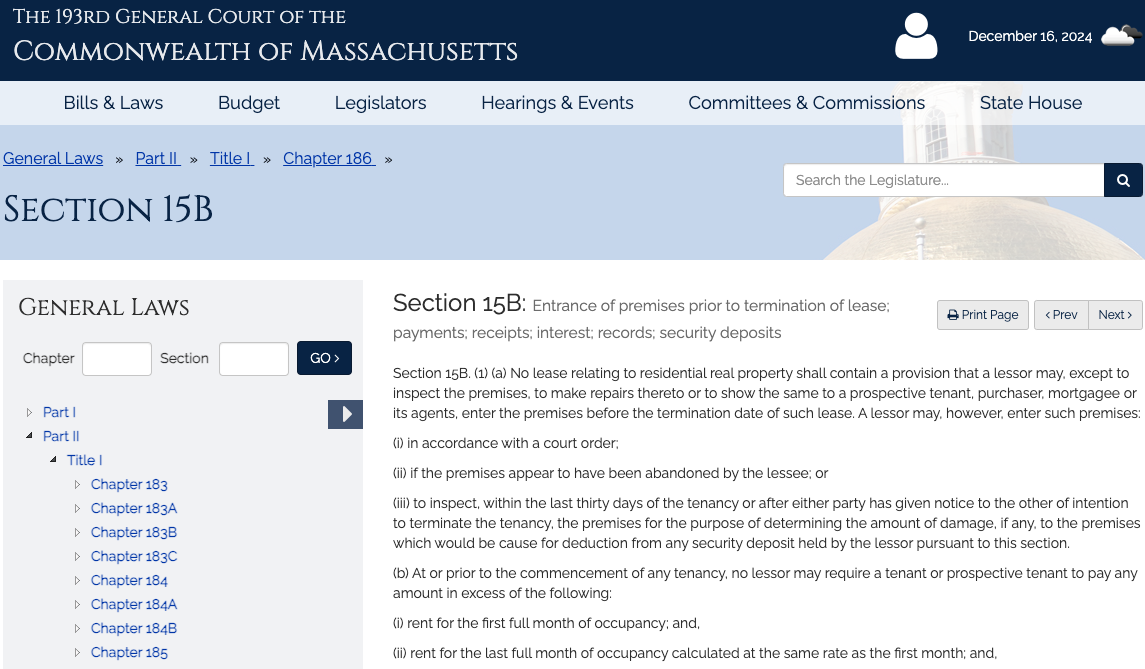1145x669 pixels.
Task: Click the Chapter 186 breadcrumb link
Action: tap(329, 158)
